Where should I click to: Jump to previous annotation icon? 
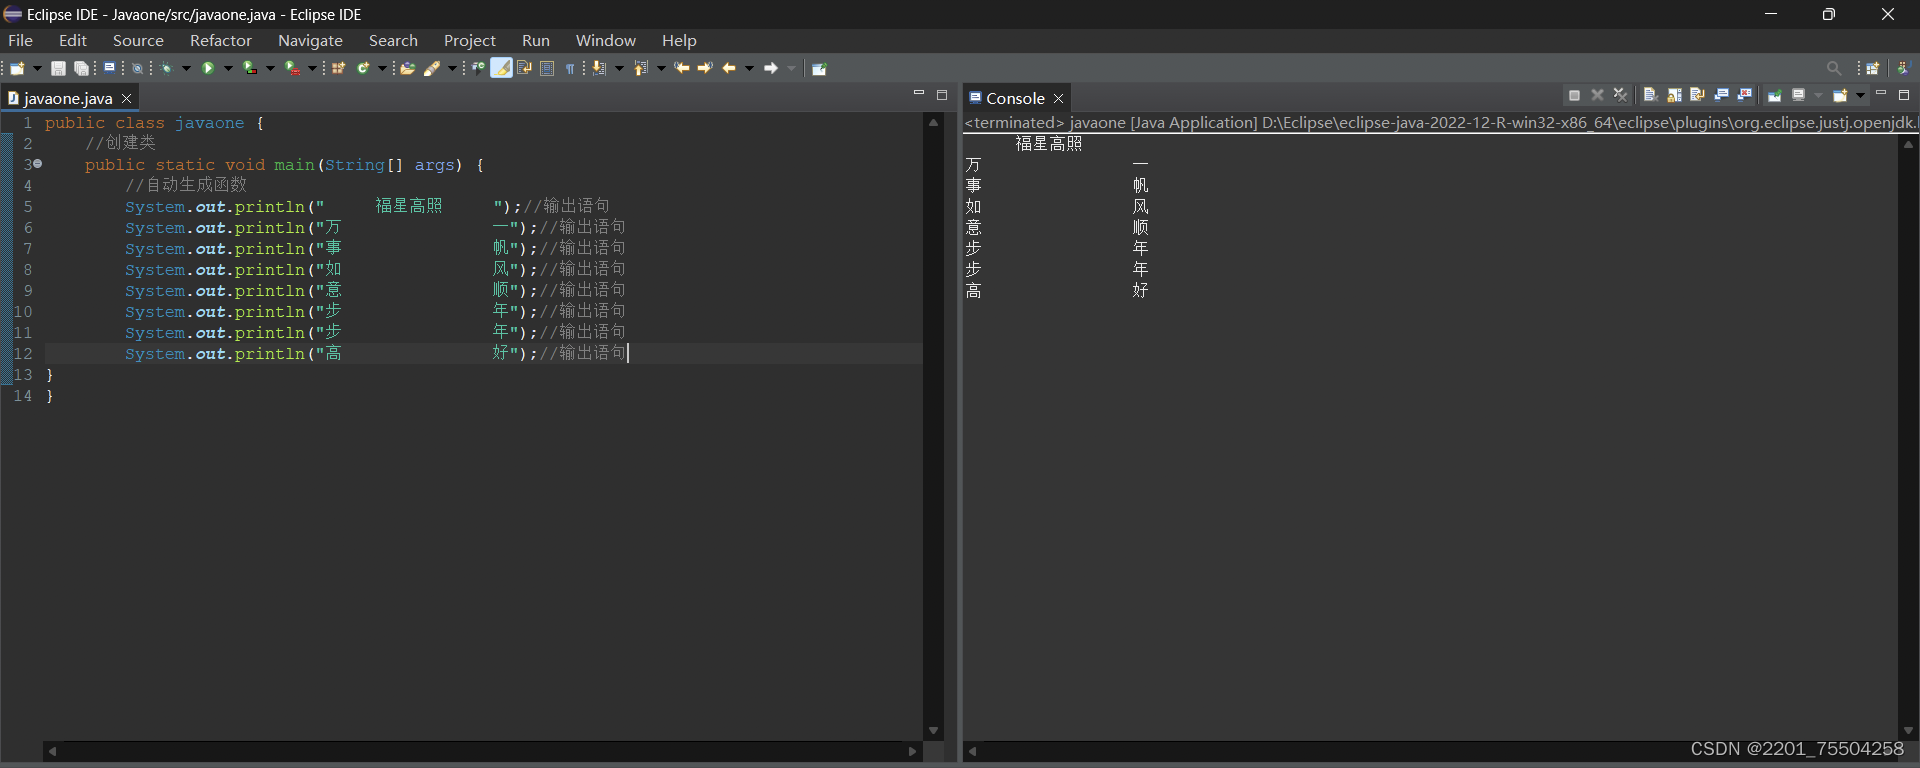641,68
